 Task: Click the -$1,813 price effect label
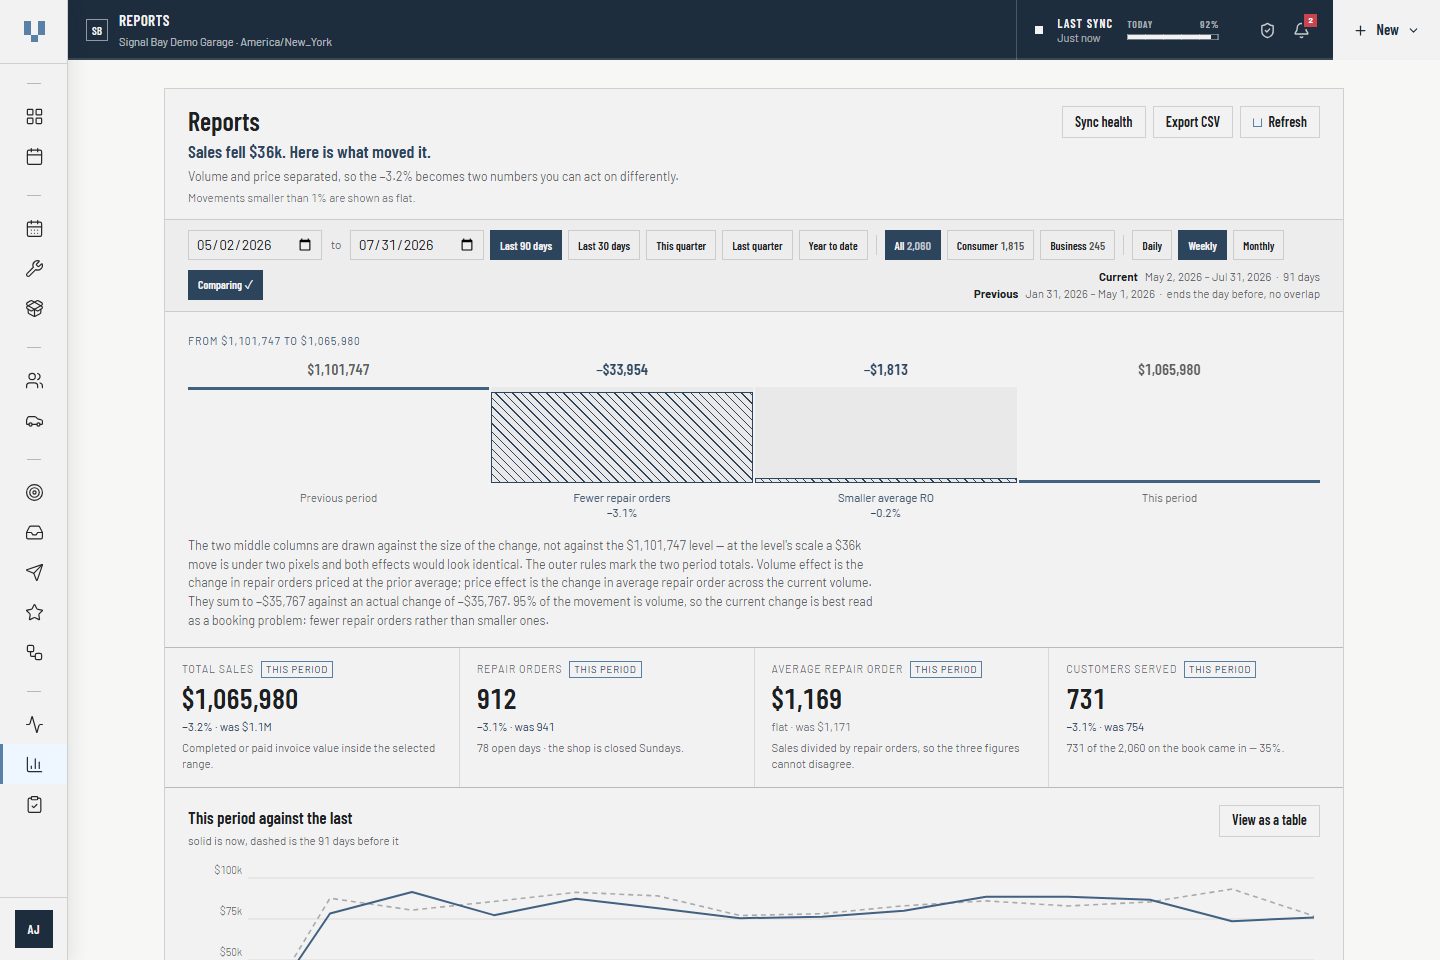(x=886, y=370)
